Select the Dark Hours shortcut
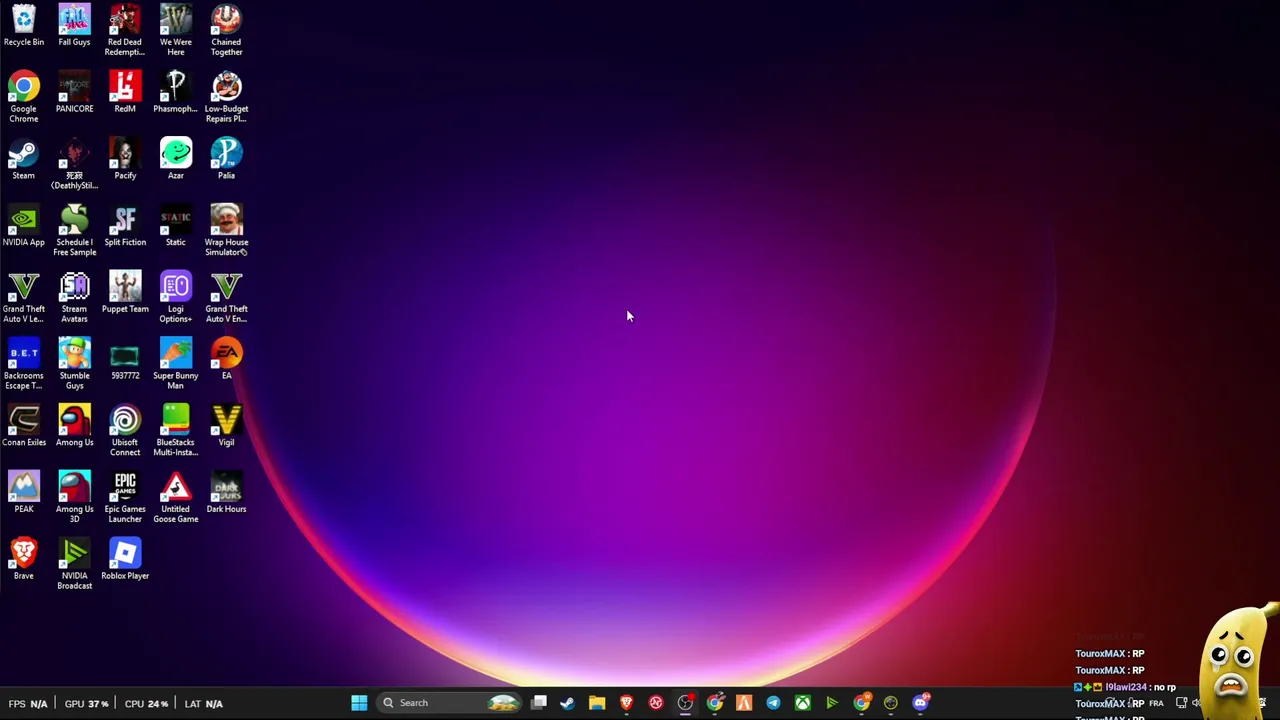The image size is (1280, 720). coord(226,494)
